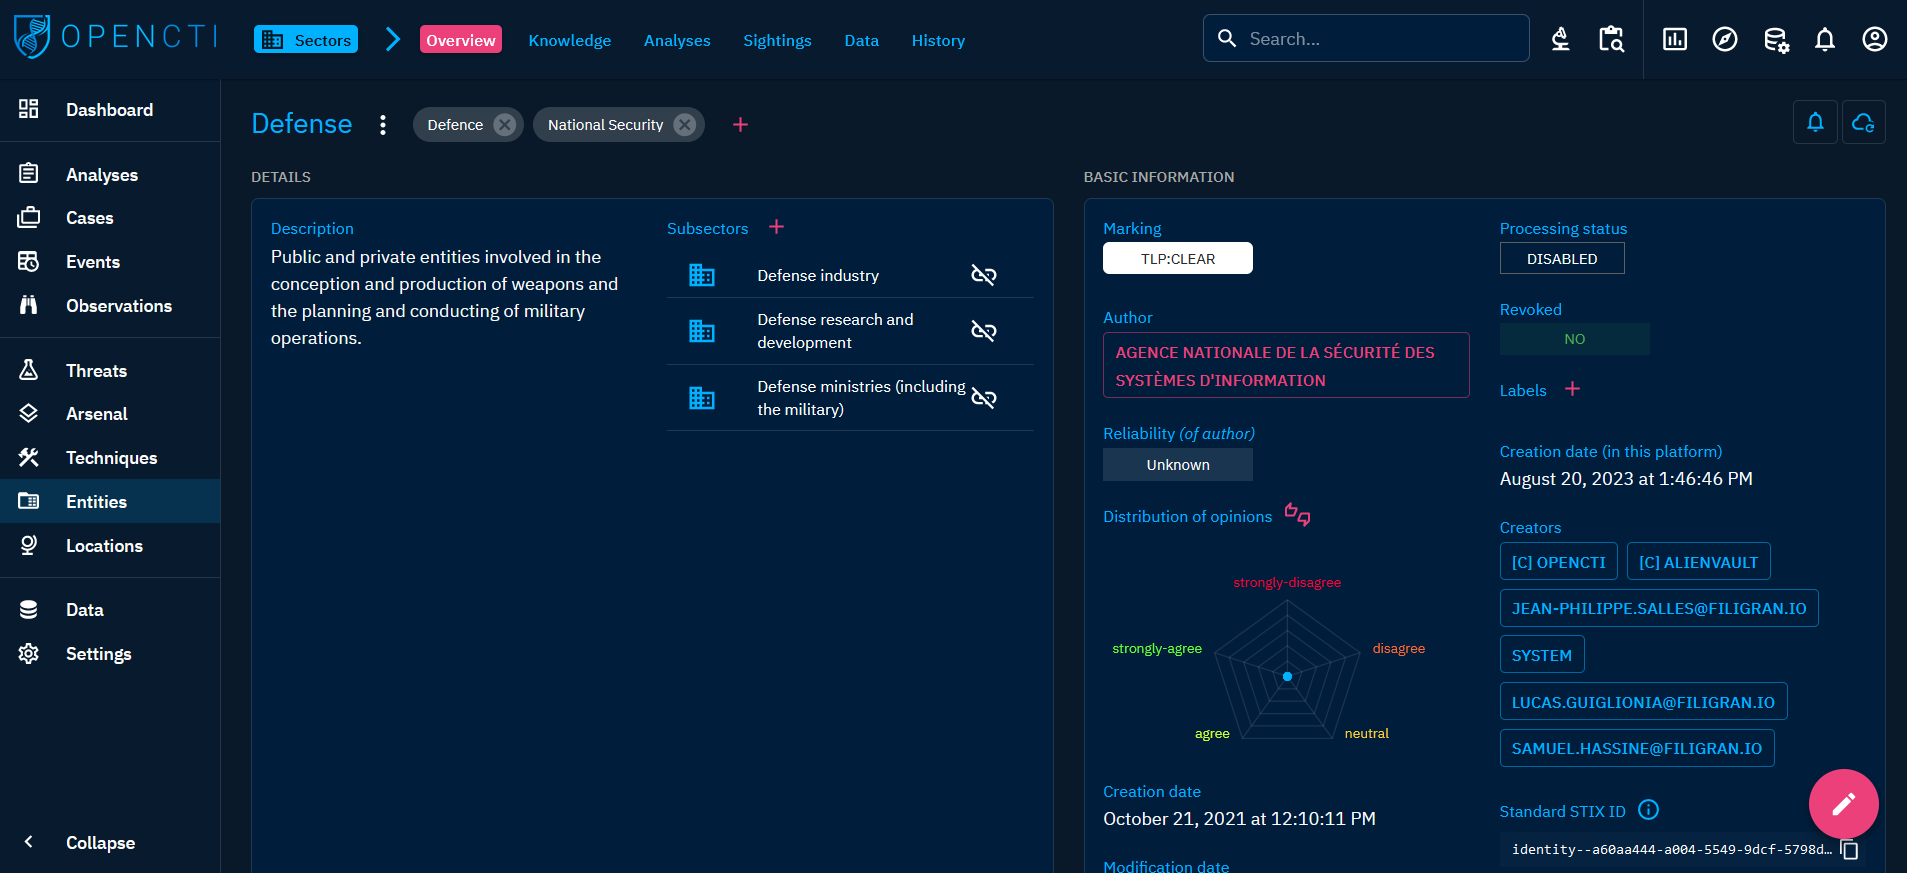Subscribe with the bell button beside cloud
This screenshot has width=1907, height=873.
point(1815,122)
